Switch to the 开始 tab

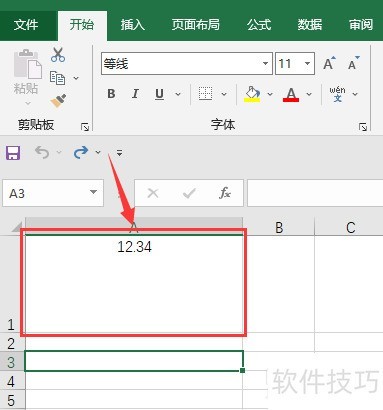(x=82, y=25)
